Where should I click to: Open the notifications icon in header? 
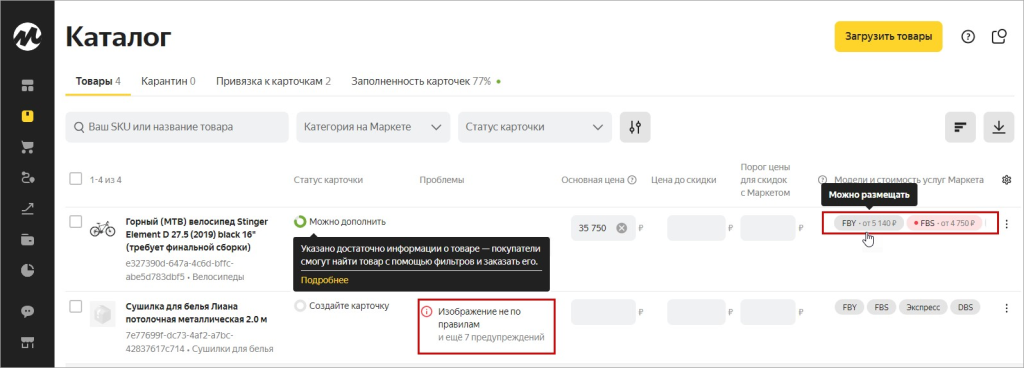point(999,37)
